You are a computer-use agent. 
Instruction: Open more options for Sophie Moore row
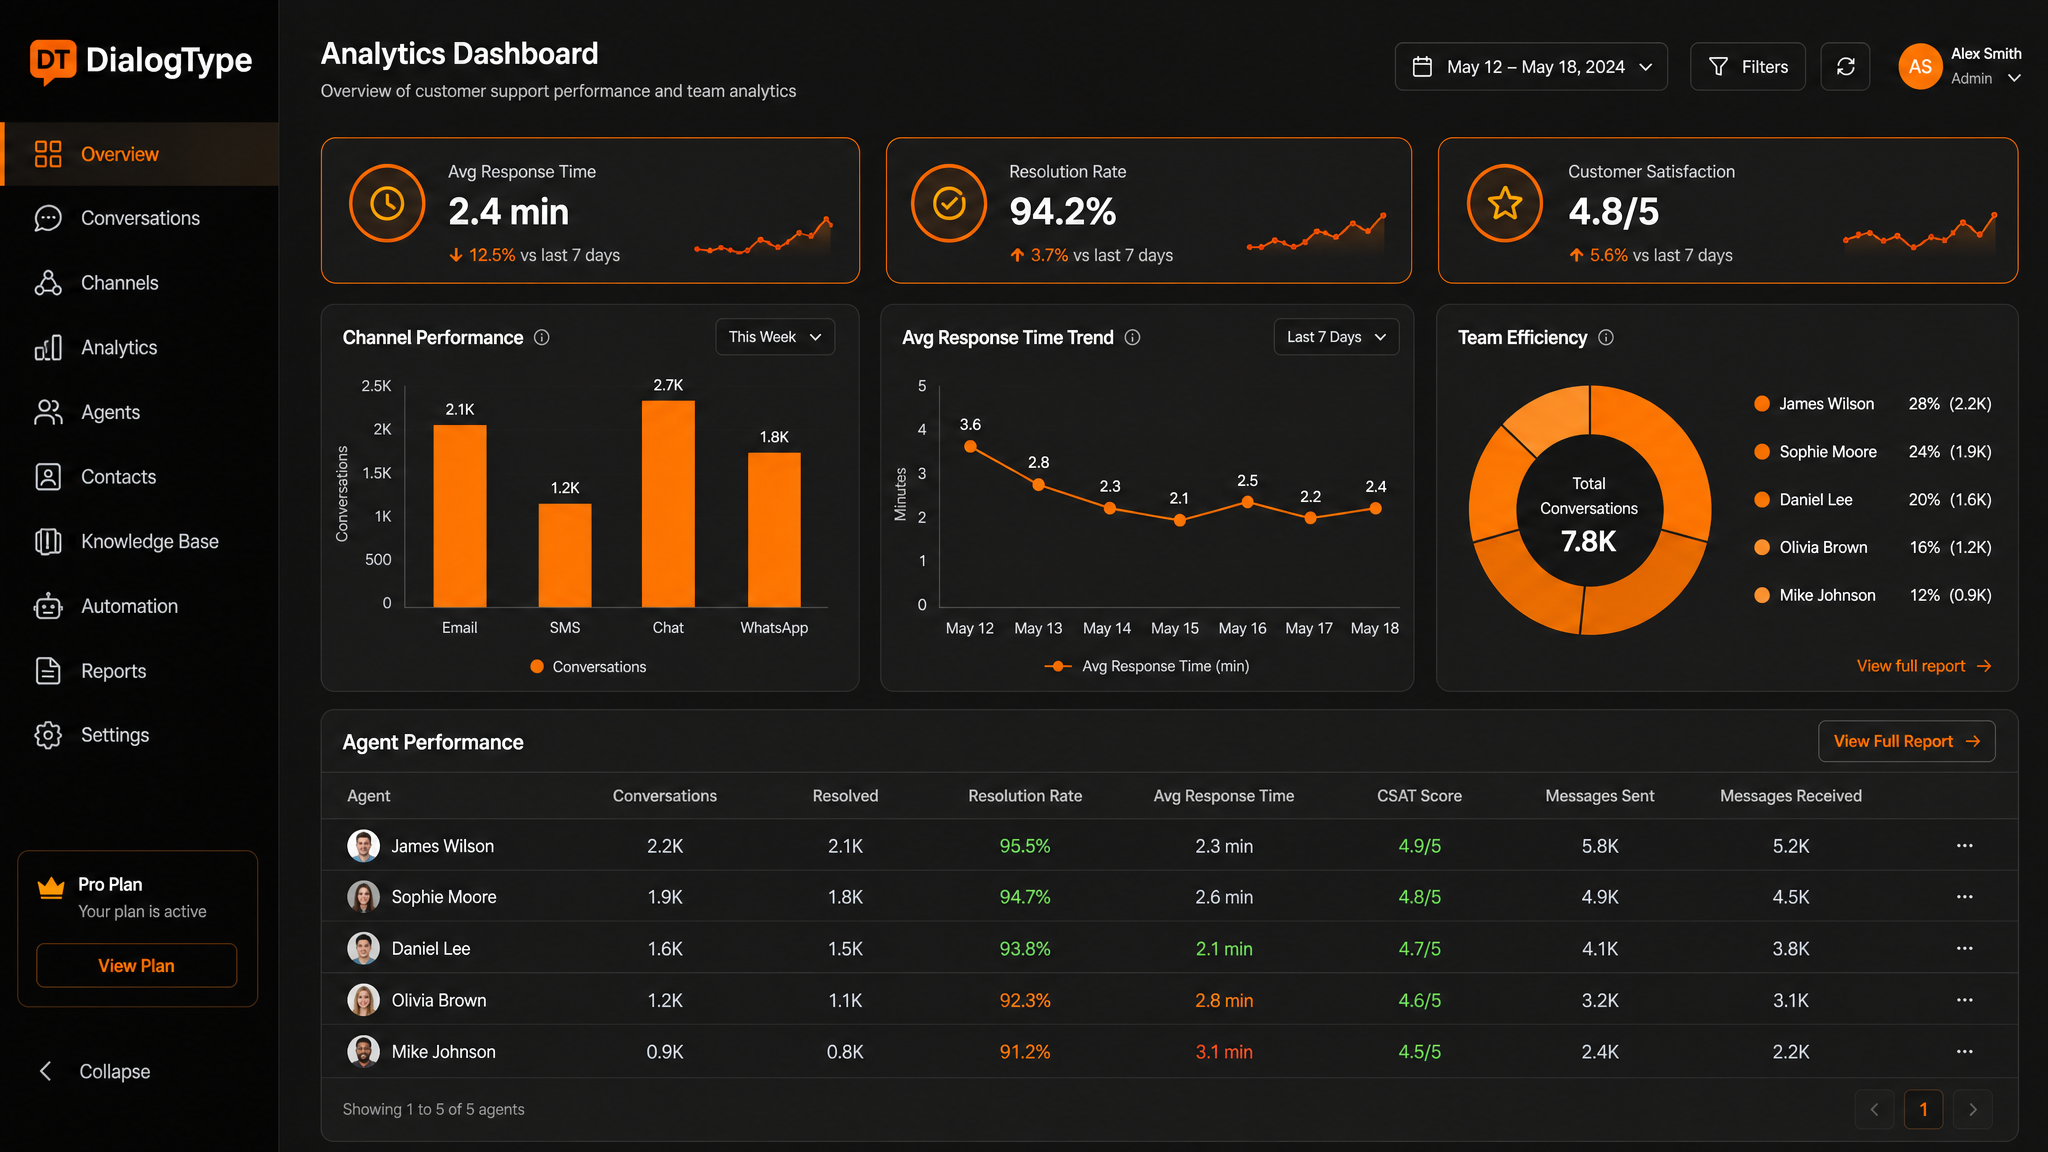[x=1965, y=897]
